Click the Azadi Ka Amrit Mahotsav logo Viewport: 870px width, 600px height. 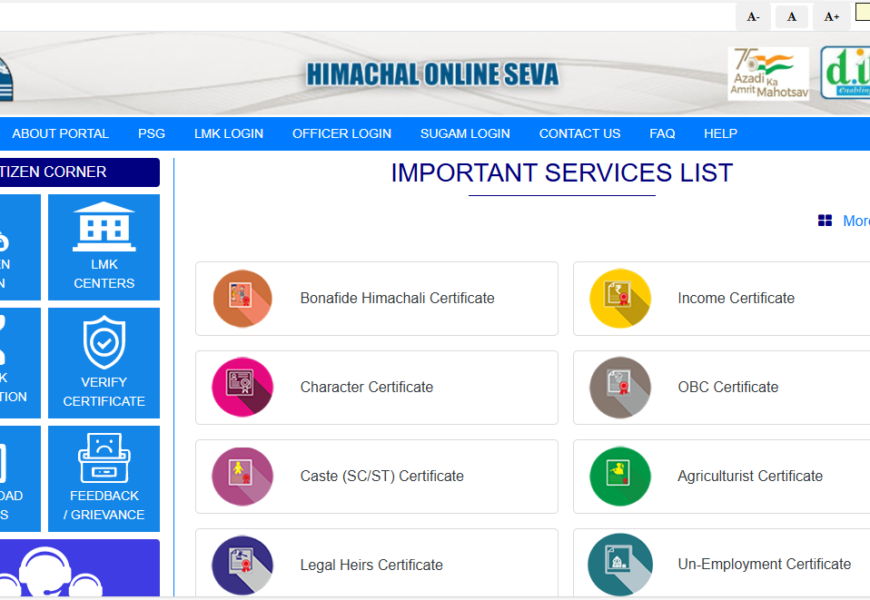point(767,73)
